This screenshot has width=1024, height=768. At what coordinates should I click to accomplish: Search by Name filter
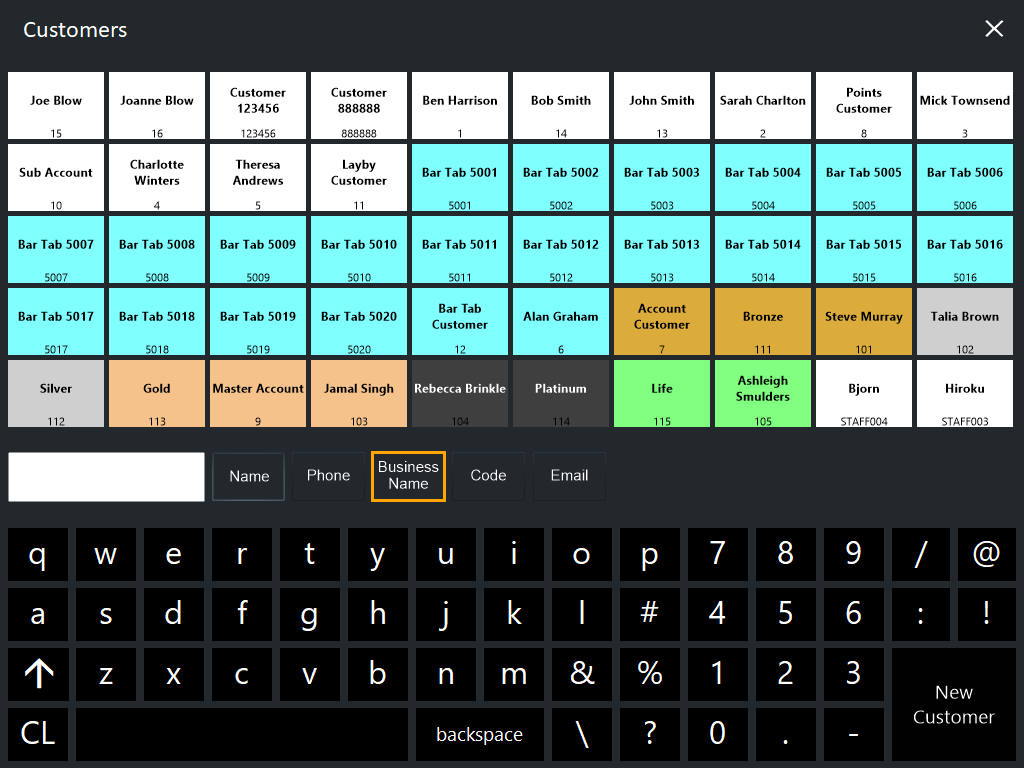[249, 476]
